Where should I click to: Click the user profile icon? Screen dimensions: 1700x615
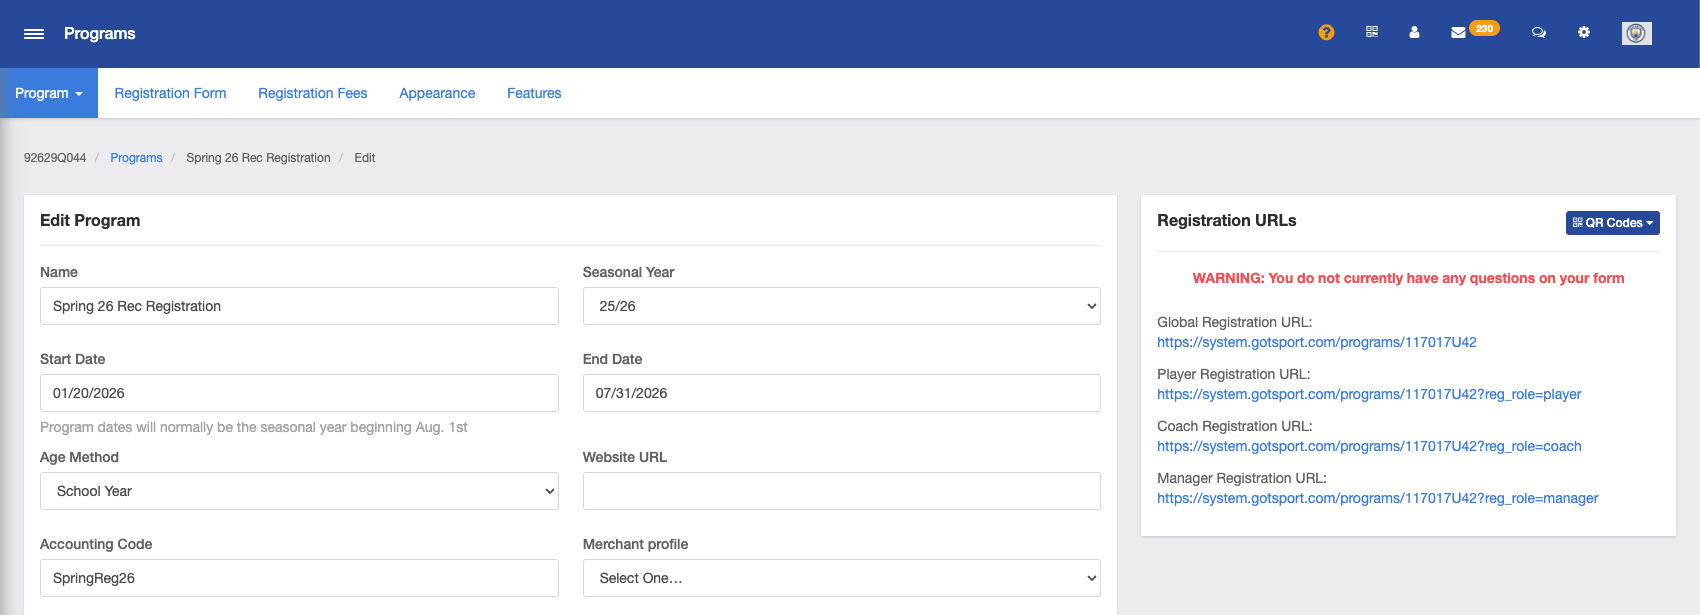coord(1414,32)
